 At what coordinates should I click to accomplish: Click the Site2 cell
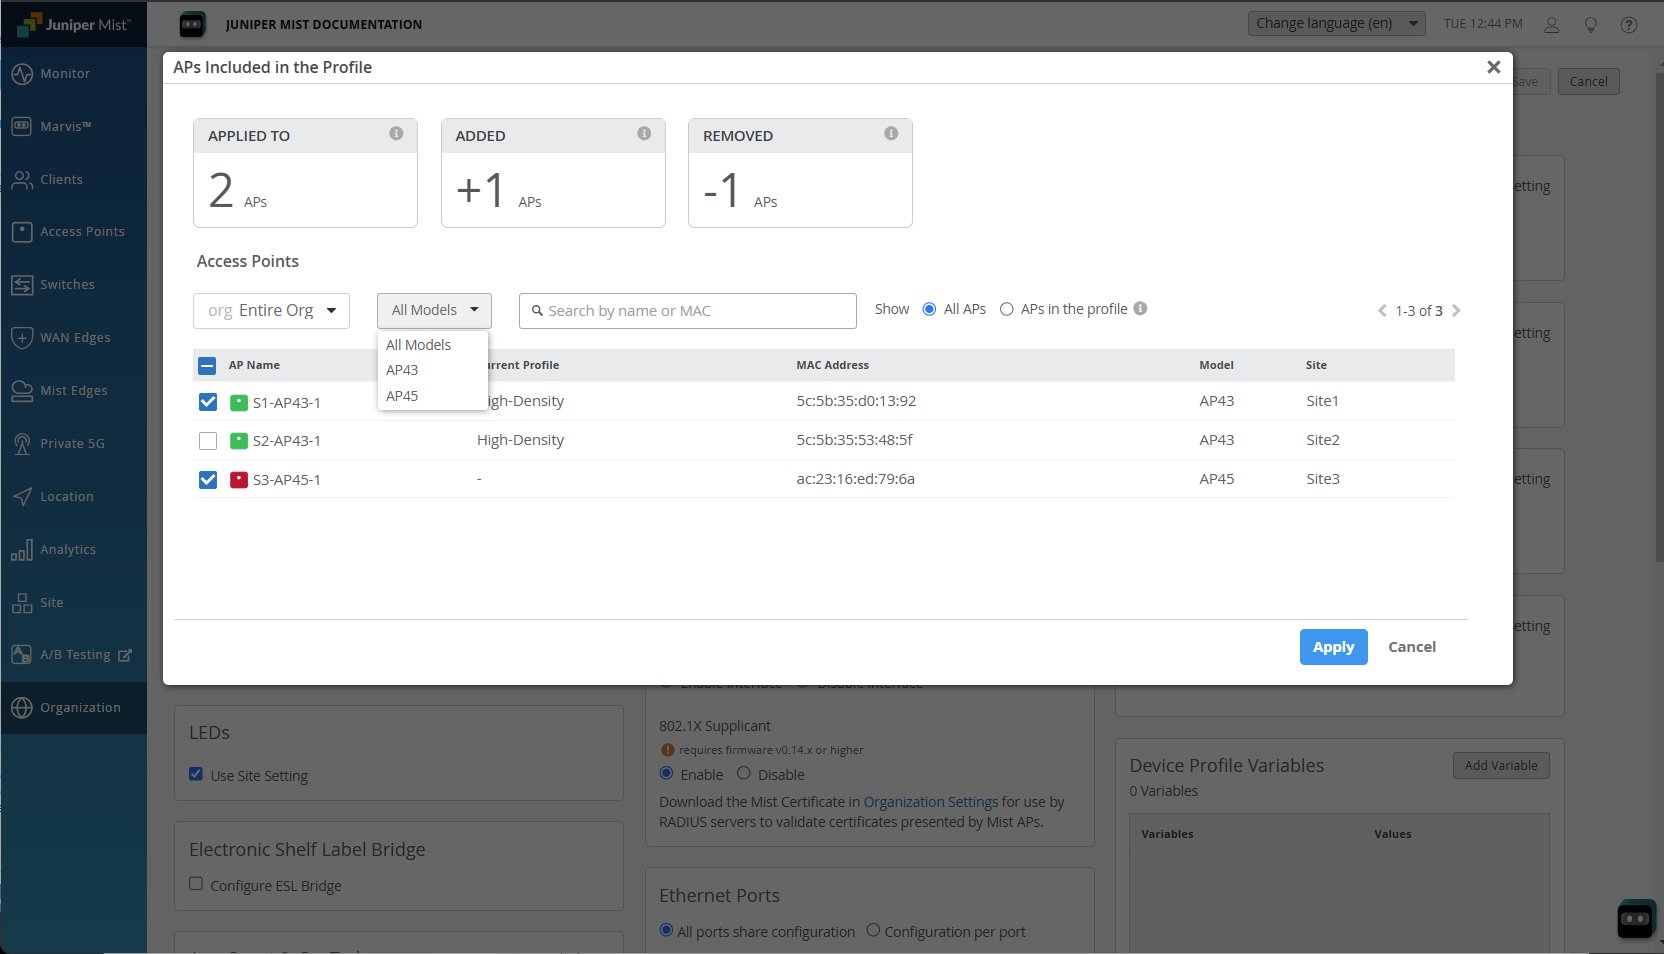[1322, 440]
